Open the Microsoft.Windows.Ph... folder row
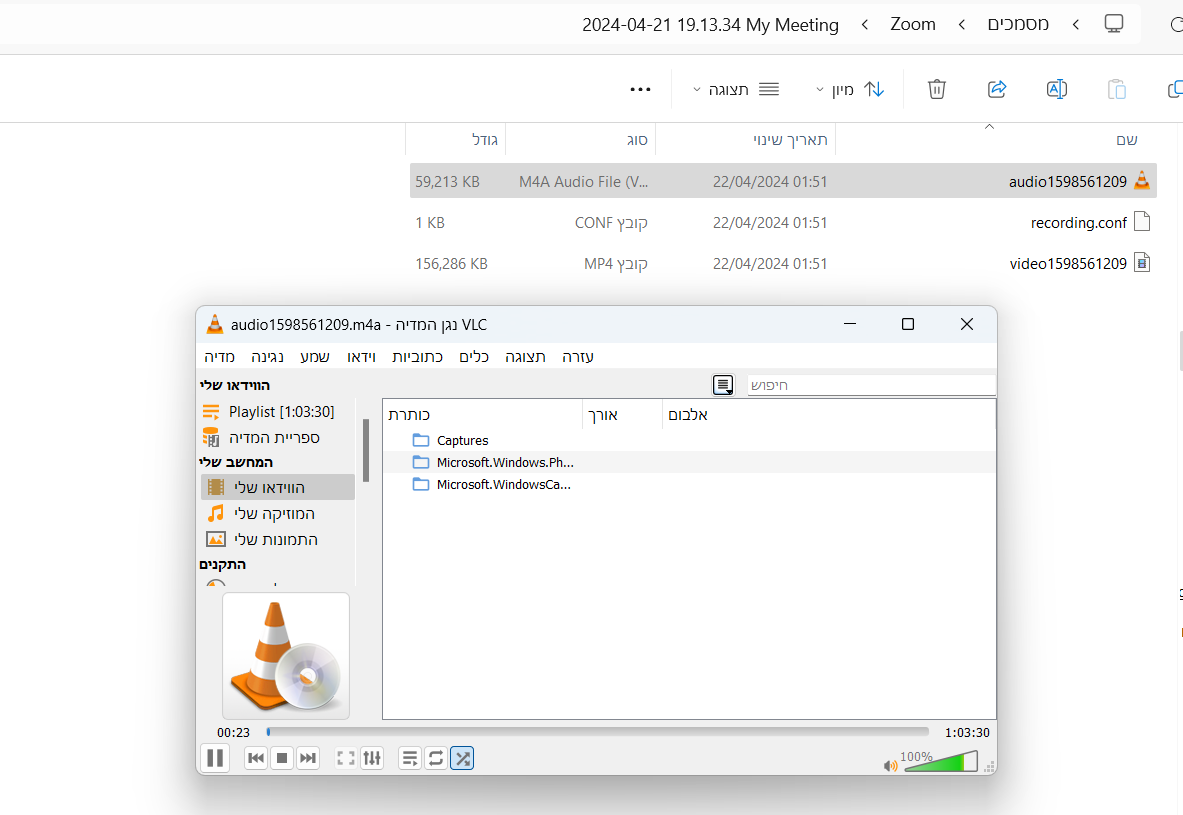The height and width of the screenshot is (815, 1183). (x=689, y=463)
